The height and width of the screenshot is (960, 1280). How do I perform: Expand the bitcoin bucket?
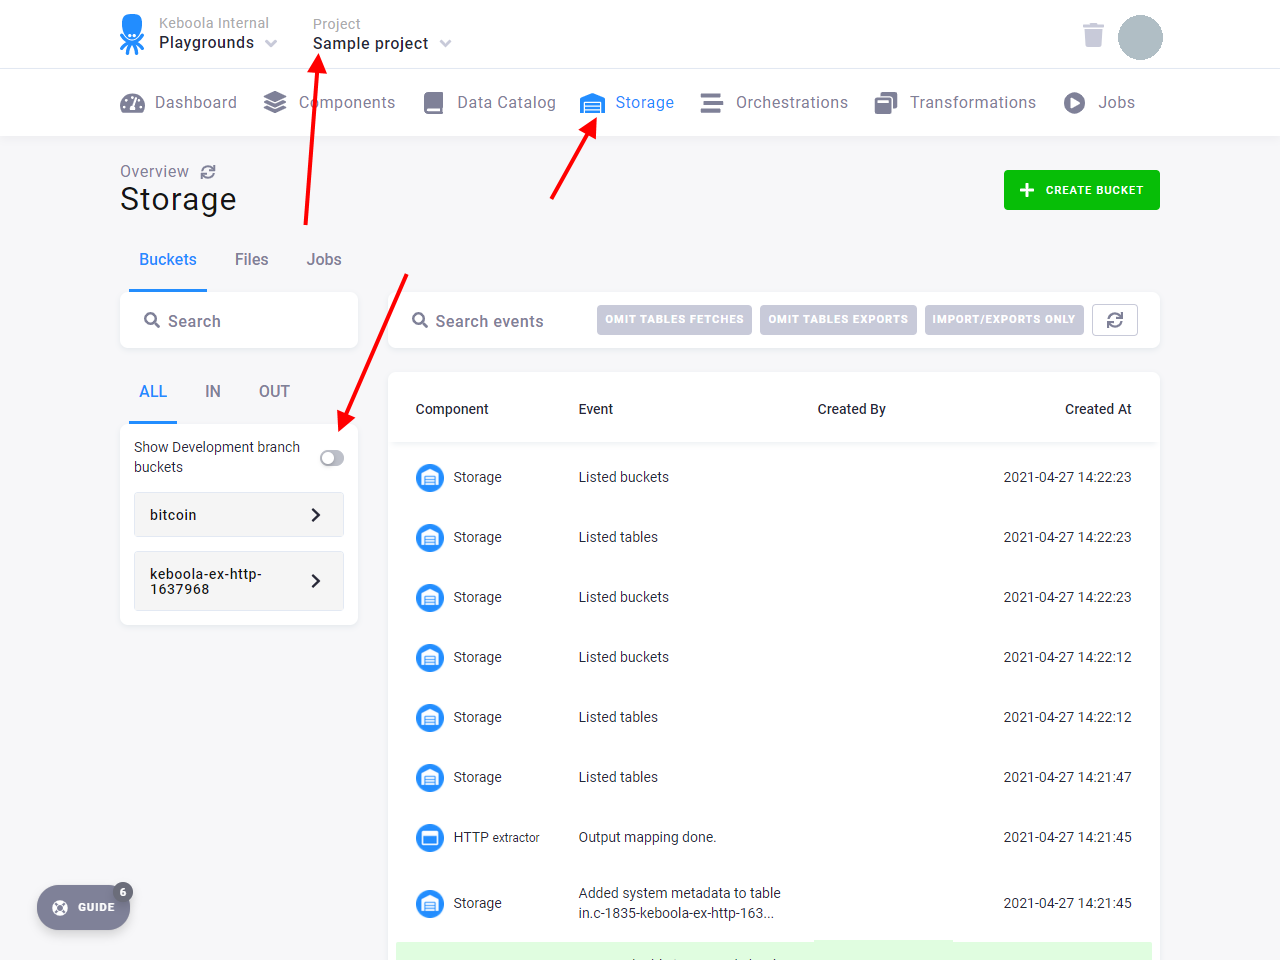[x=239, y=515]
